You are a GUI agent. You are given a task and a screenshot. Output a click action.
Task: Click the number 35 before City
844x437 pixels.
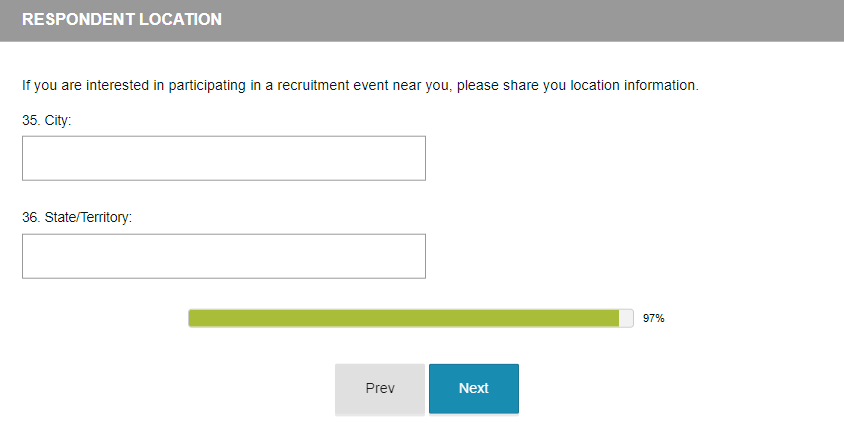click(30, 120)
